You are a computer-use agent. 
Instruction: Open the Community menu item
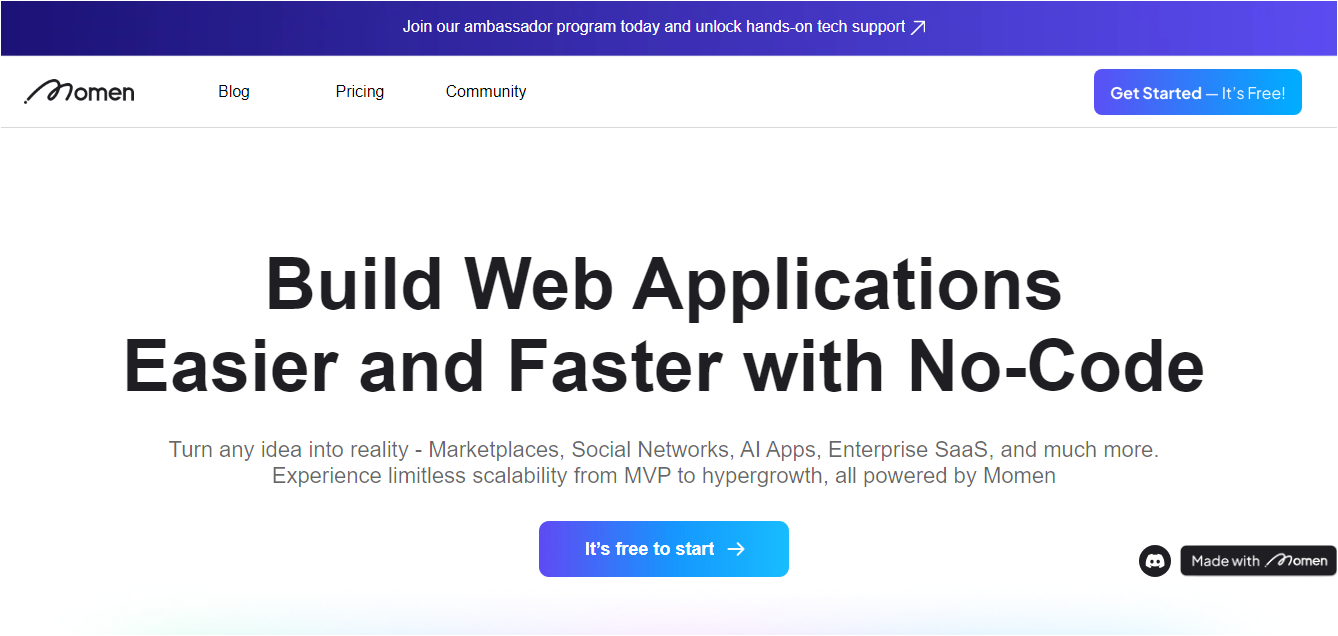[486, 92]
